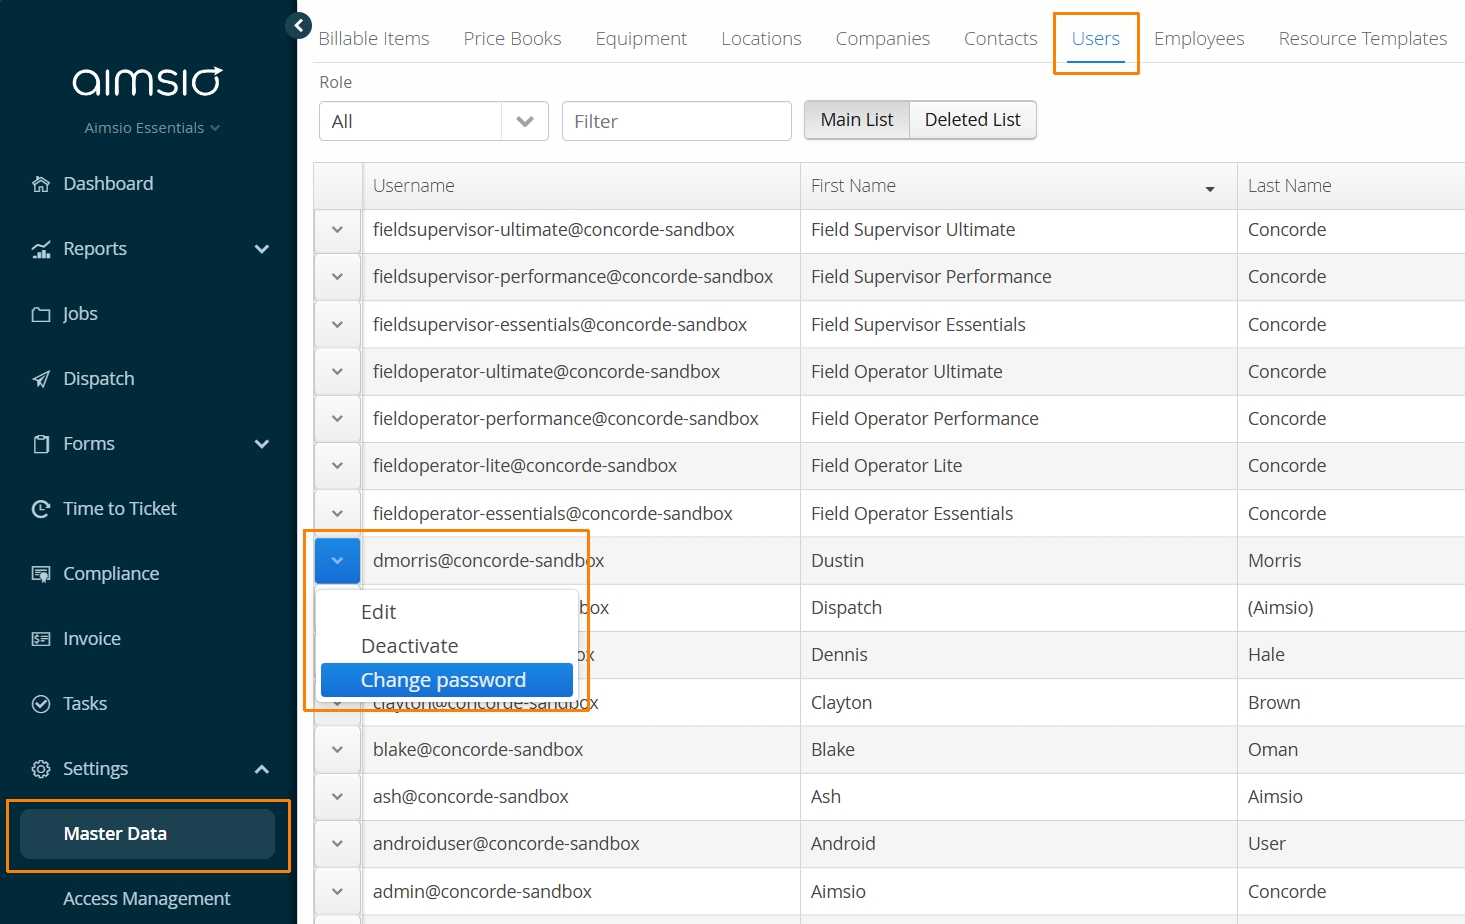Sort by the First Name column header
Image resolution: width=1465 pixels, height=924 pixels.
coord(1018,186)
